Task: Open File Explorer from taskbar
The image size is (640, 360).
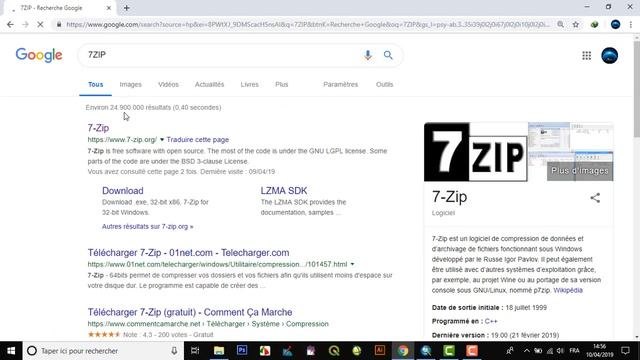Action: [x=219, y=351]
